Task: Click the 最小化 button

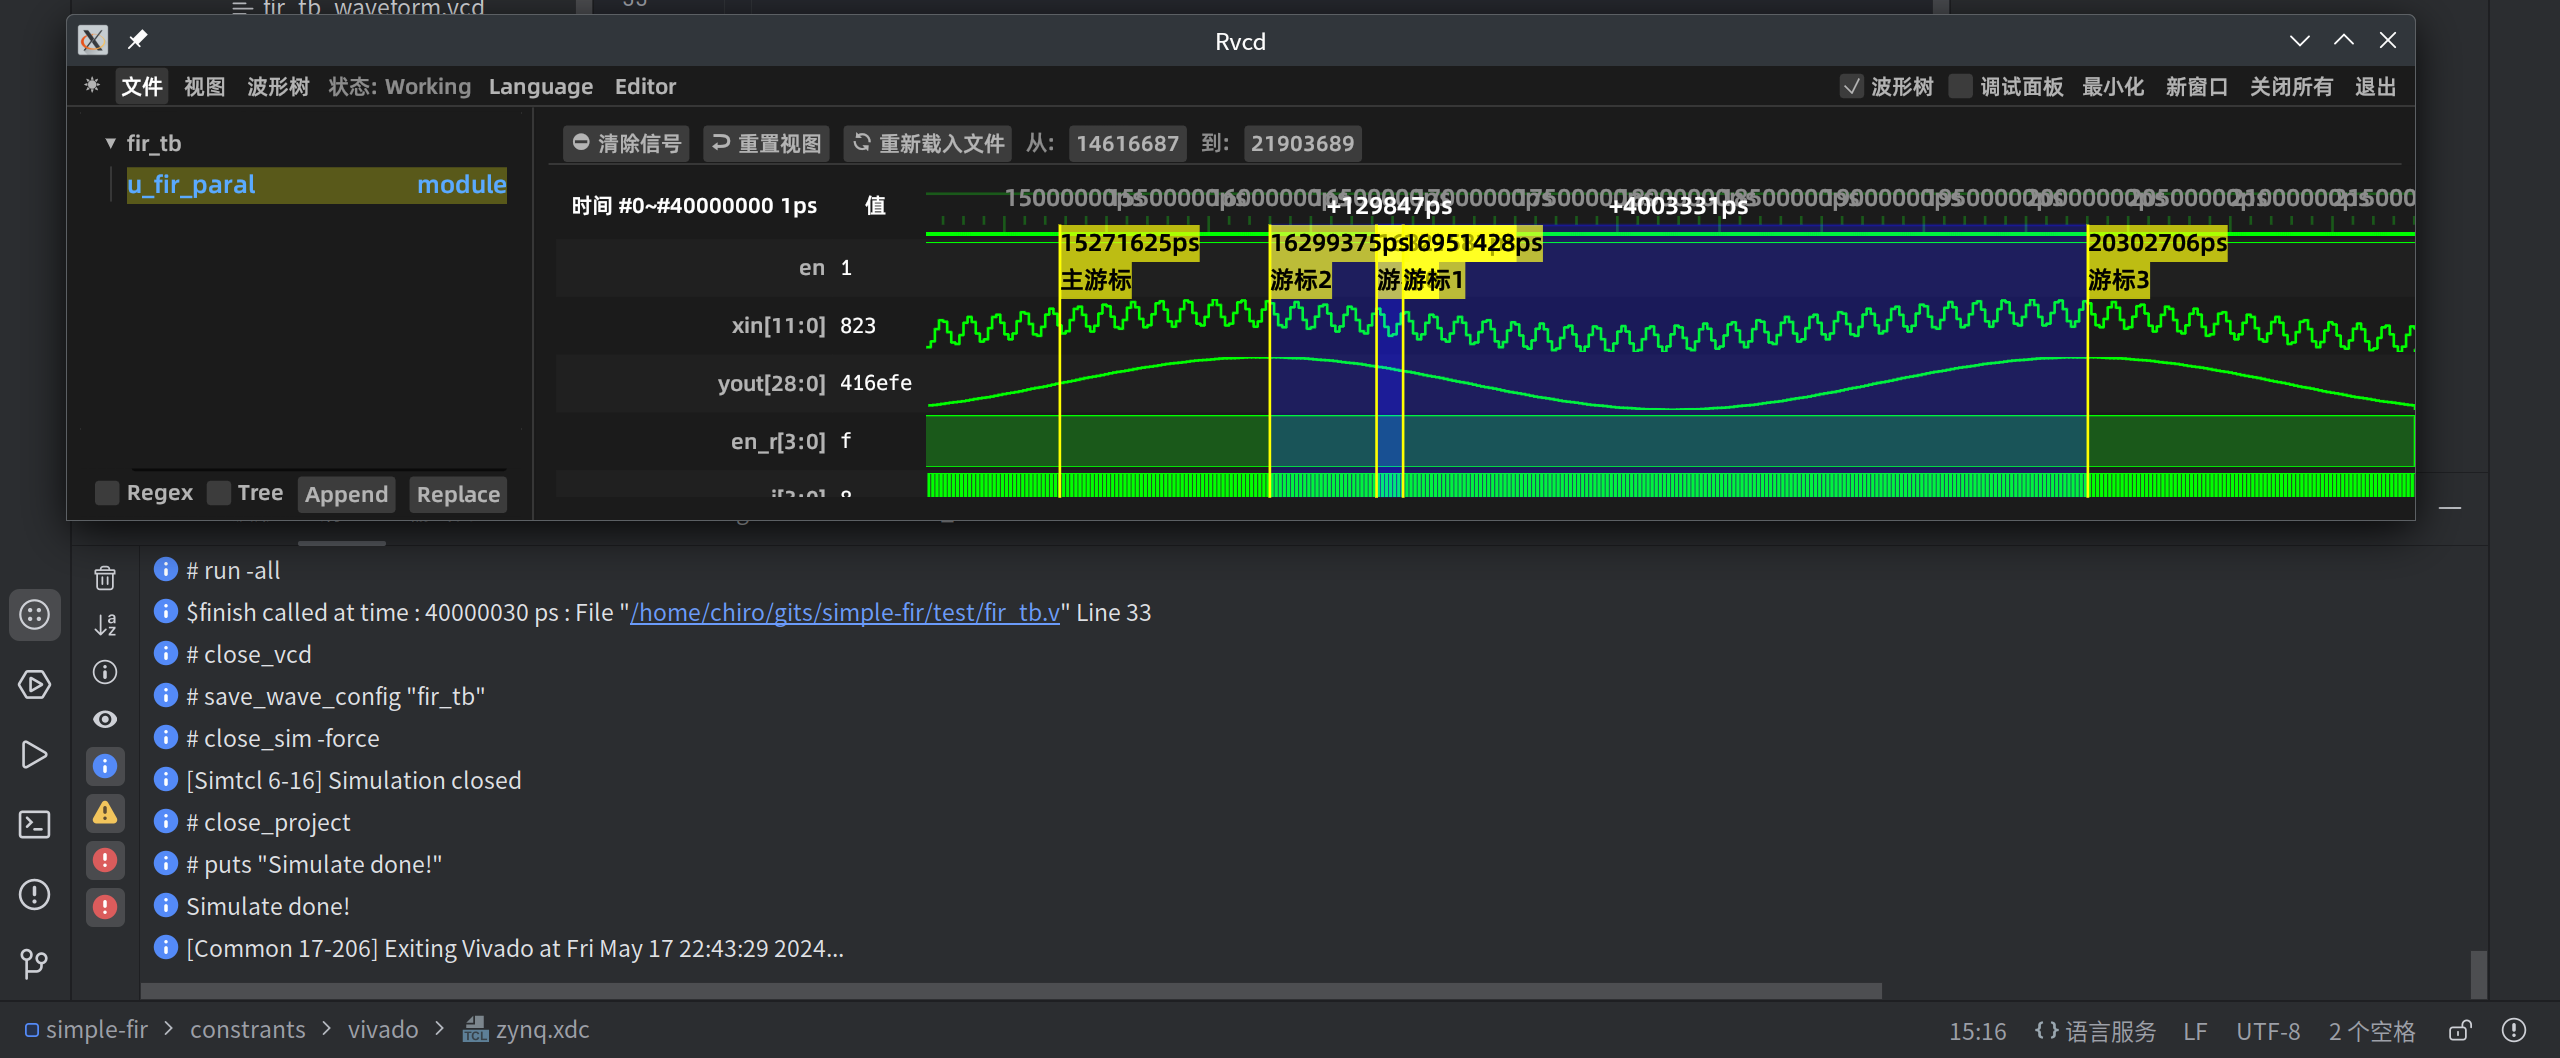Action: 2113,86
